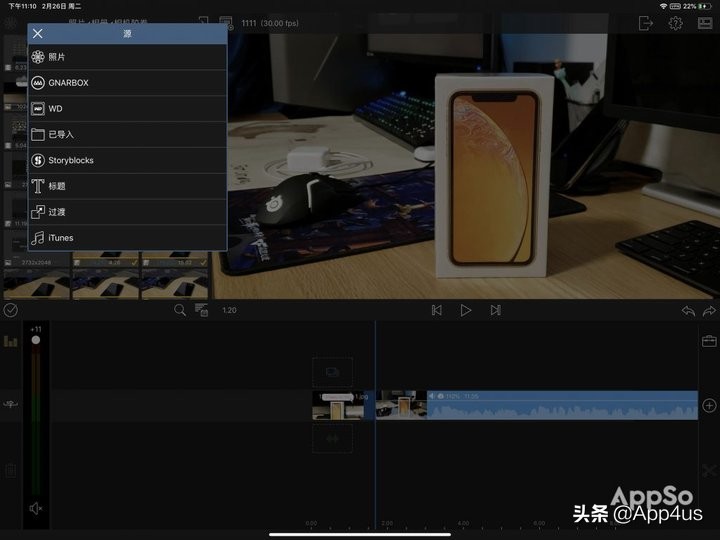Toggle the track link icon
The height and width of the screenshot is (540, 720).
[x=11, y=404]
